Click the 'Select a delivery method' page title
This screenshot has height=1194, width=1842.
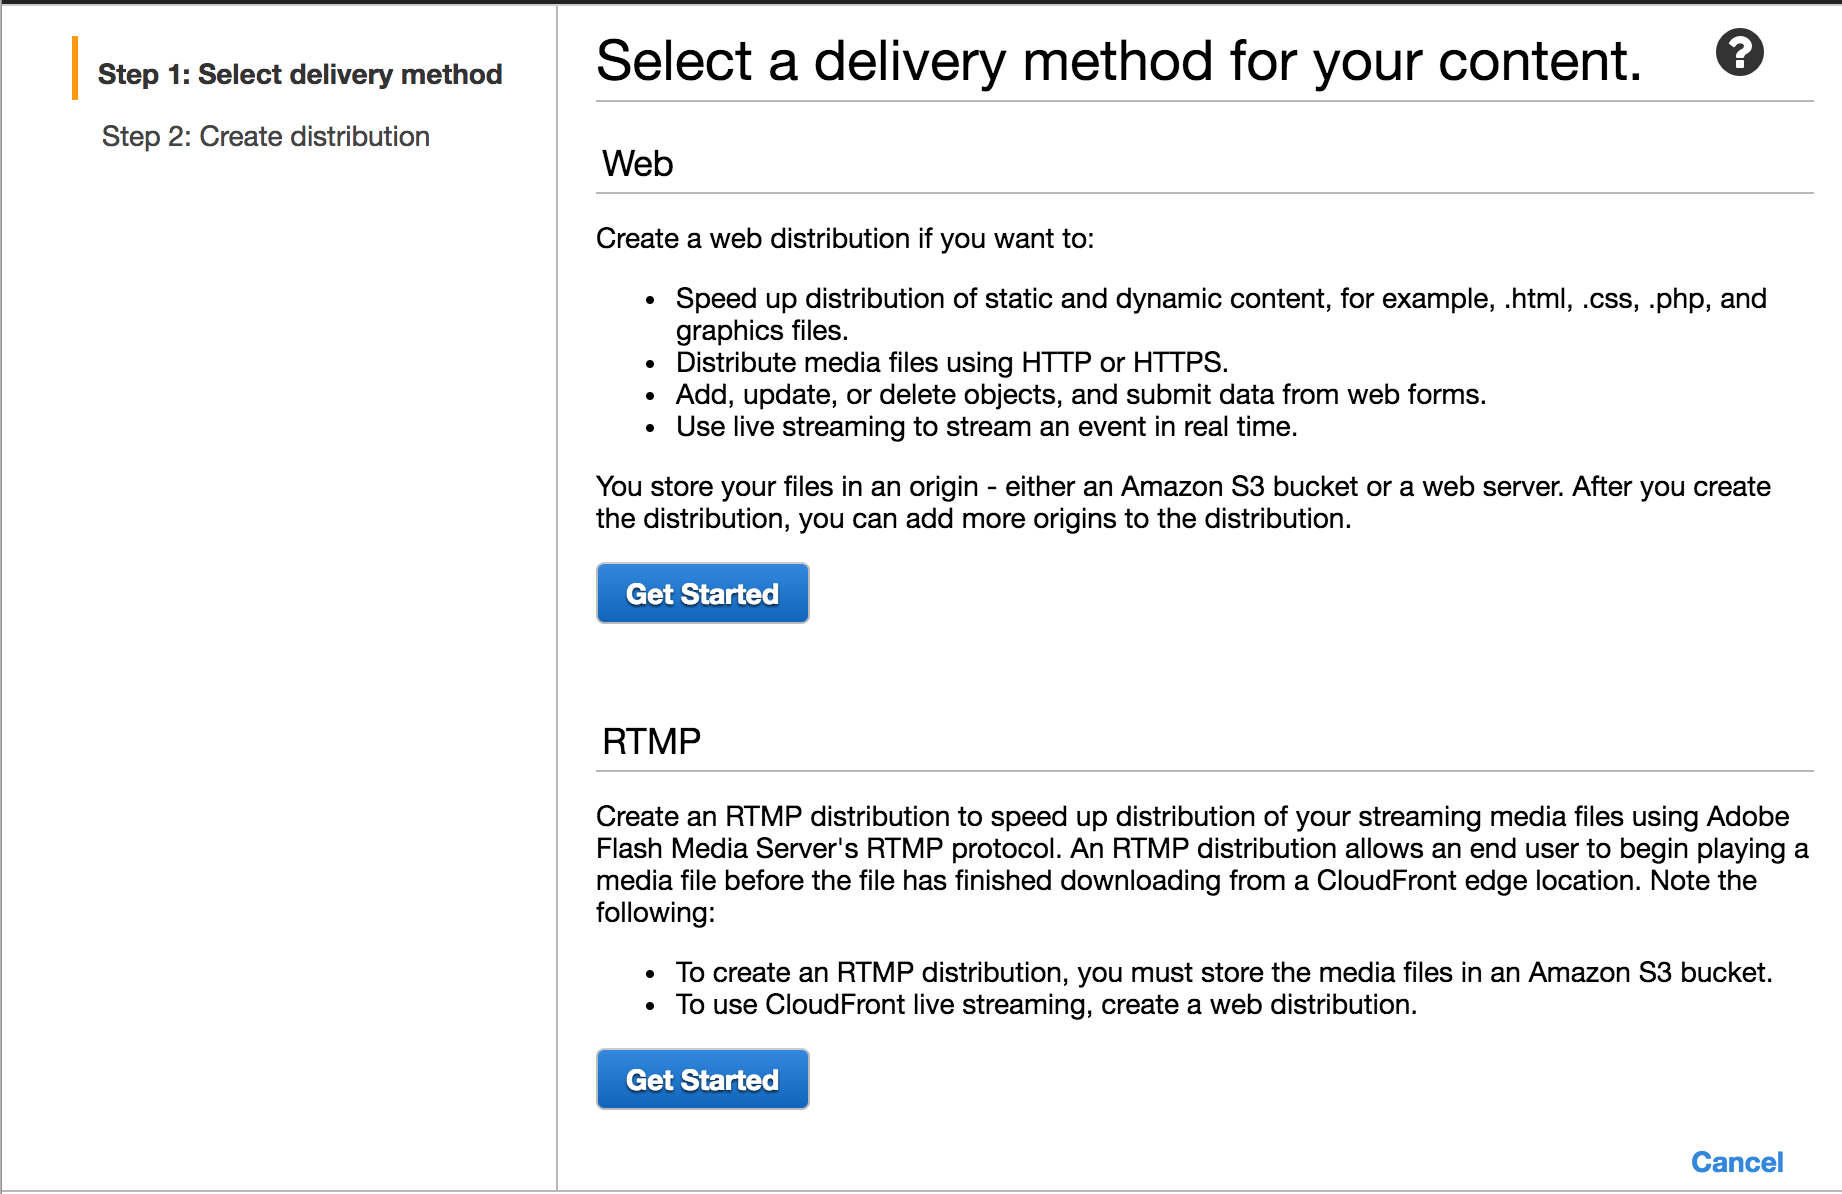click(x=1118, y=62)
